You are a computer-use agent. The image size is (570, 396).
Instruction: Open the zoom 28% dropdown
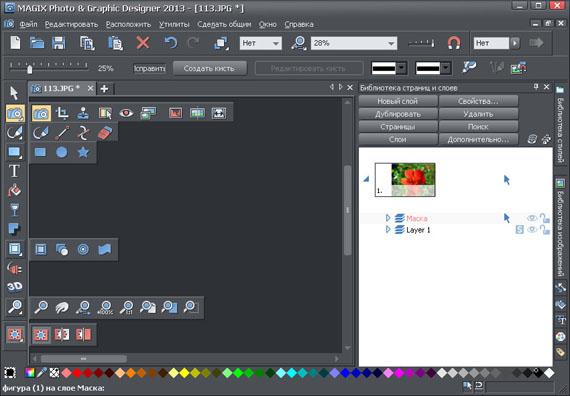click(x=391, y=43)
